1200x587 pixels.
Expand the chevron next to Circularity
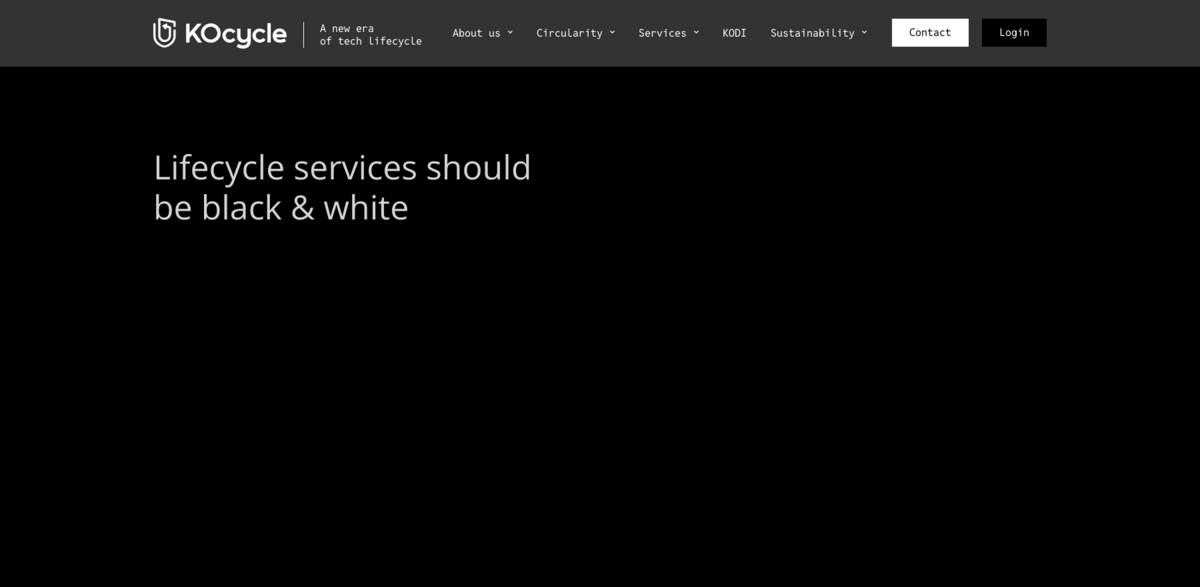coord(612,32)
